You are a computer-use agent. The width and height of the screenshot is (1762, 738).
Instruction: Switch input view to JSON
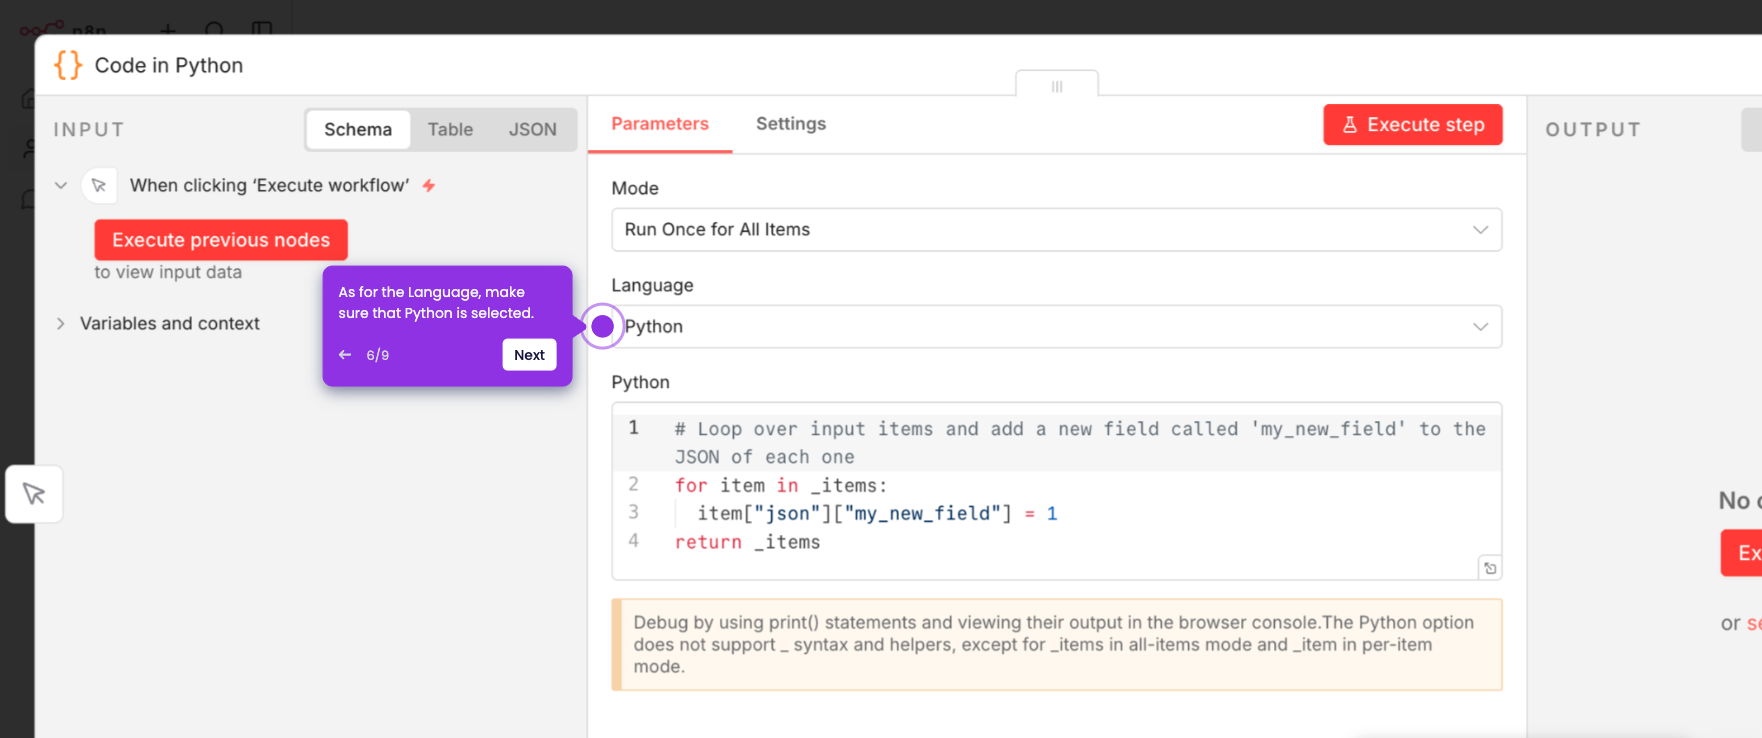533,130
